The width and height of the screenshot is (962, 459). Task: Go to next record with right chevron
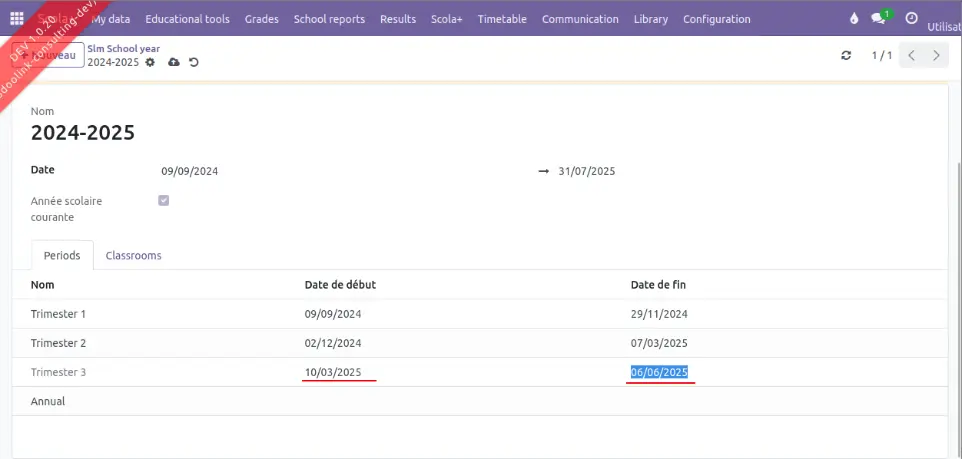click(936, 56)
